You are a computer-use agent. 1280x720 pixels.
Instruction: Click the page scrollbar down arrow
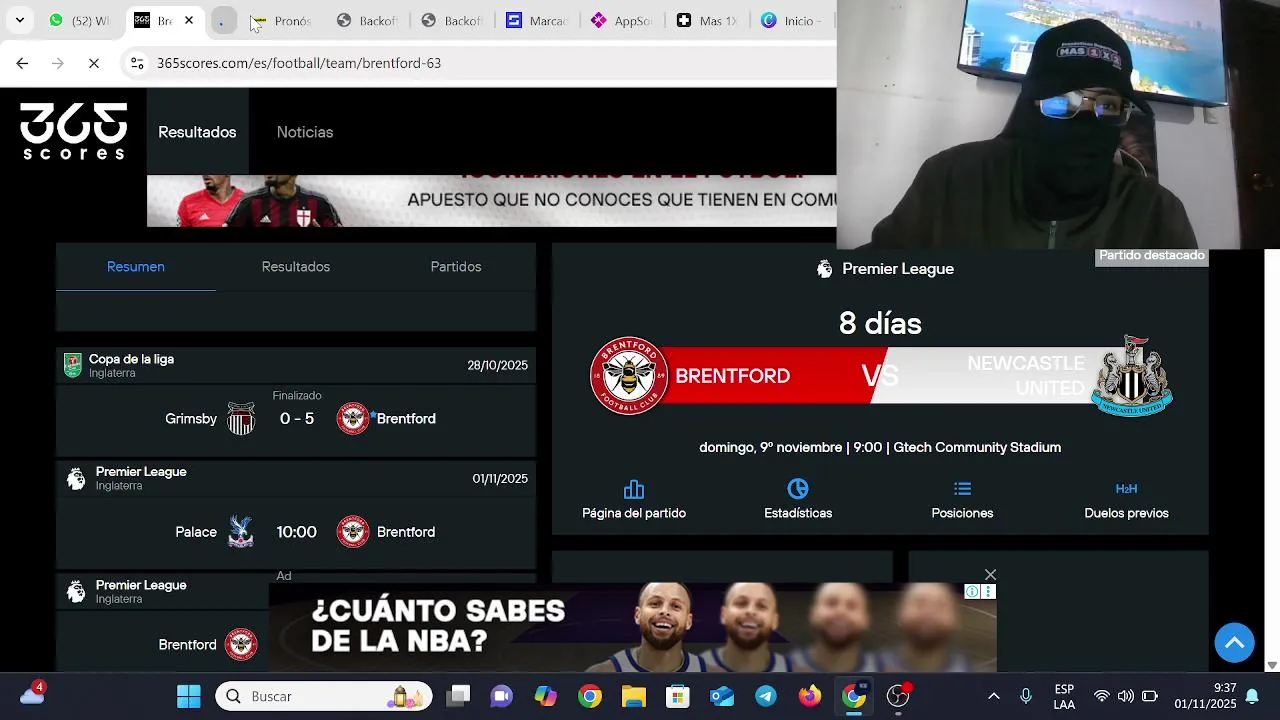pyautogui.click(x=1272, y=665)
